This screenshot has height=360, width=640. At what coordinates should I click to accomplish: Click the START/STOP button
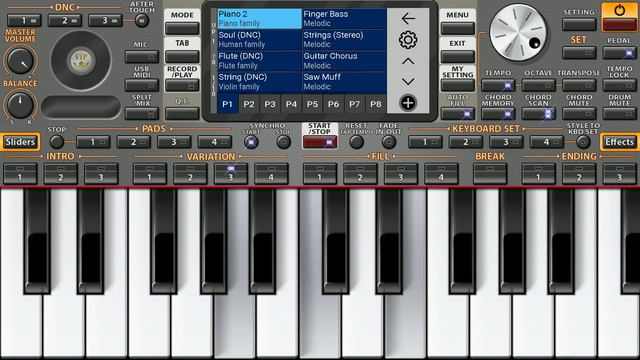click(320, 142)
